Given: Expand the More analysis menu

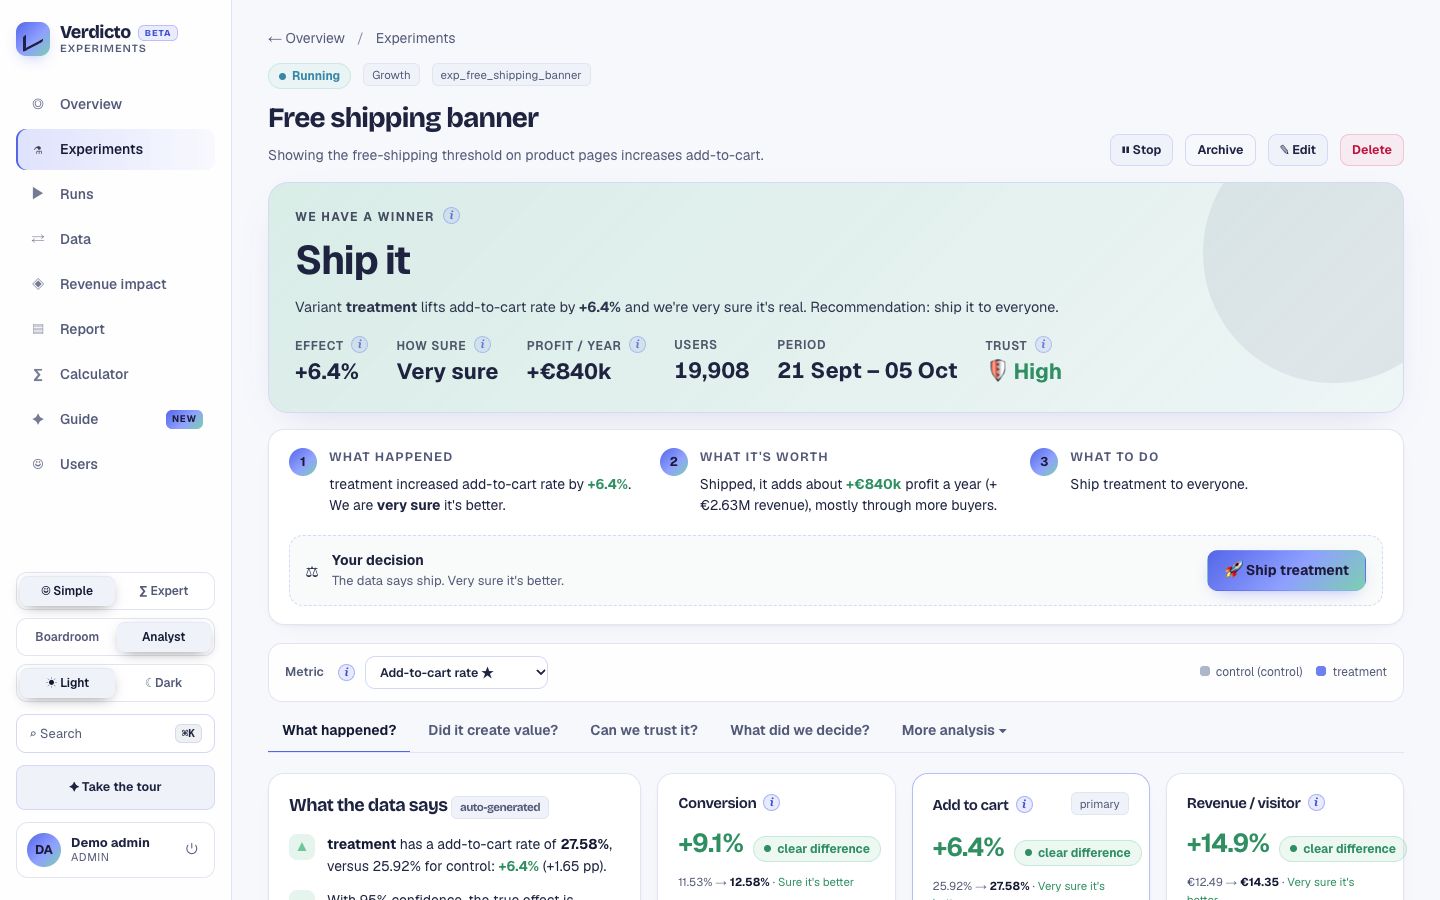Looking at the screenshot, I should (x=953, y=730).
